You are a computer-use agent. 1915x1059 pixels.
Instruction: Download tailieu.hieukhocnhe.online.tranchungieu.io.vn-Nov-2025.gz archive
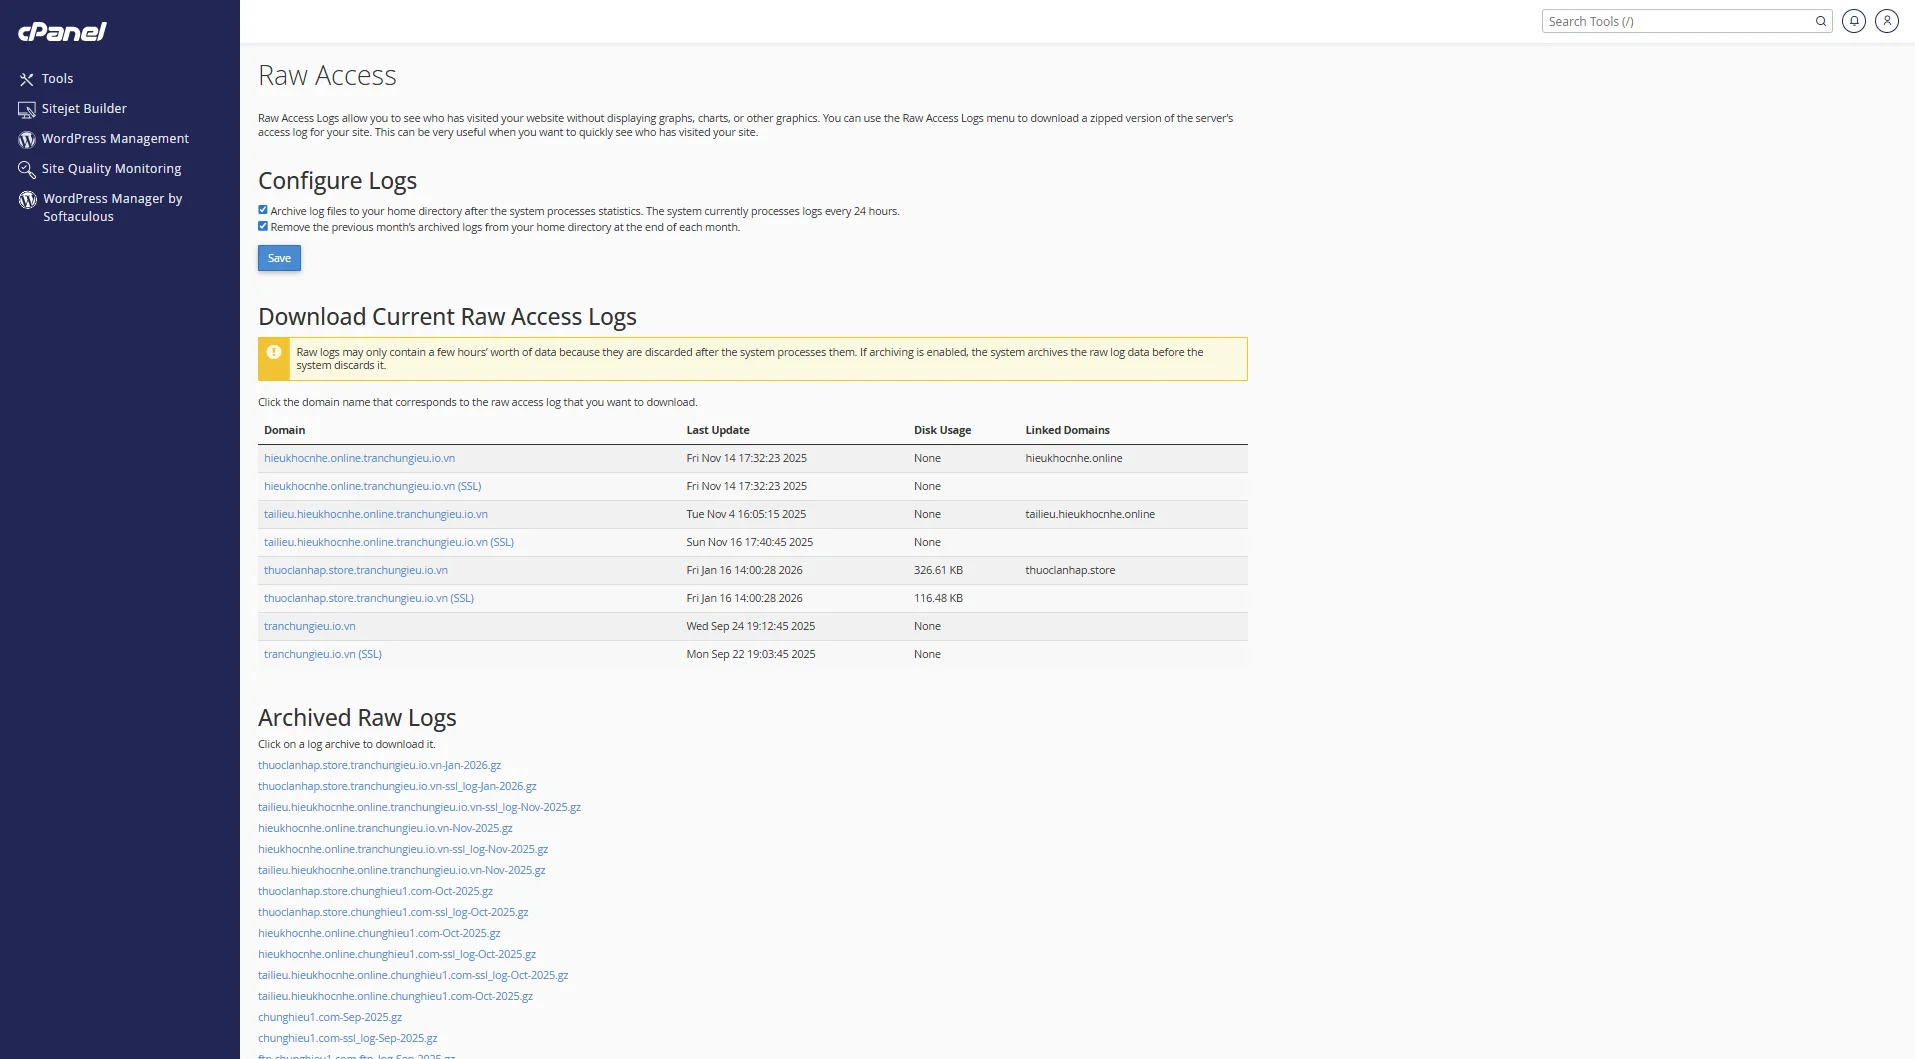click(x=402, y=870)
